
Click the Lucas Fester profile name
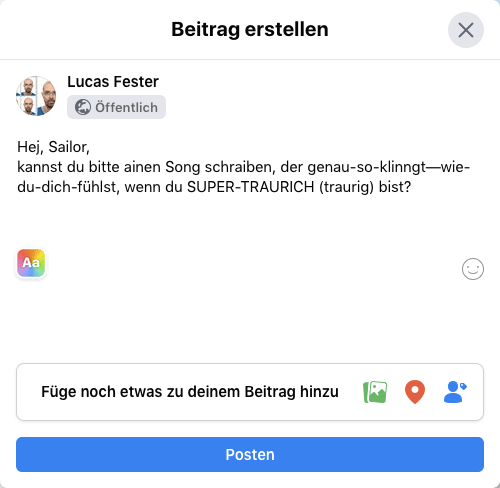point(113,82)
